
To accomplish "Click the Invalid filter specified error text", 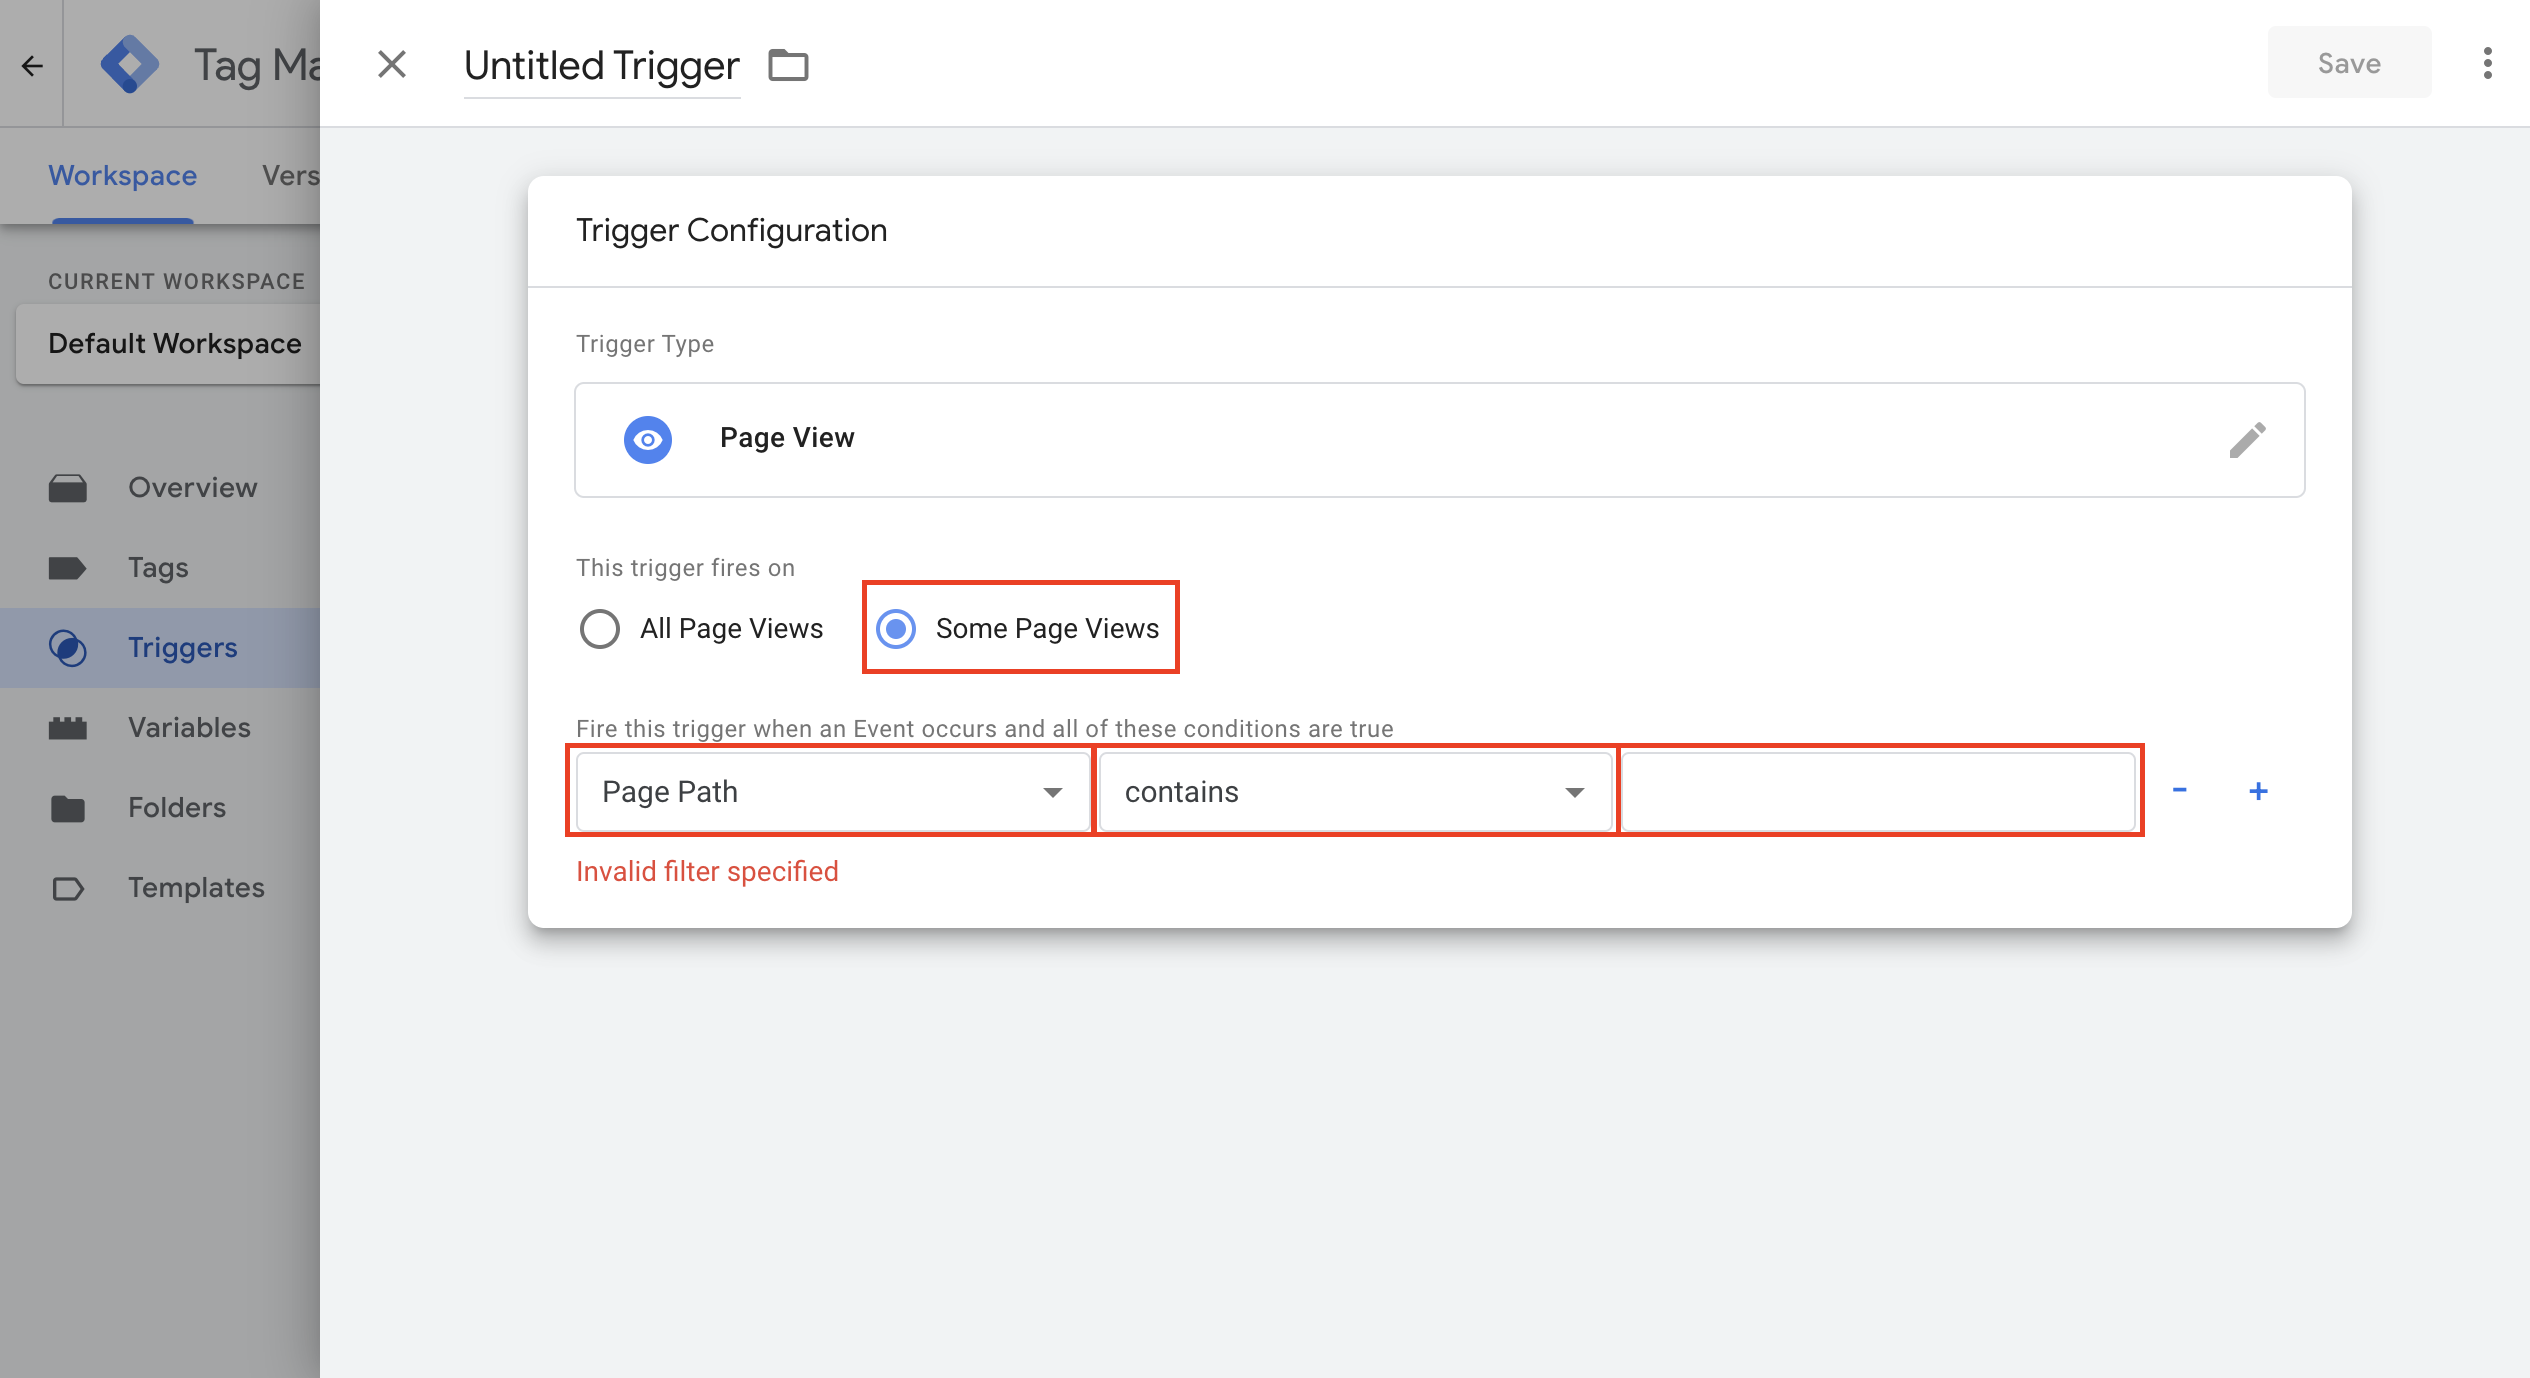I will click(x=707, y=872).
